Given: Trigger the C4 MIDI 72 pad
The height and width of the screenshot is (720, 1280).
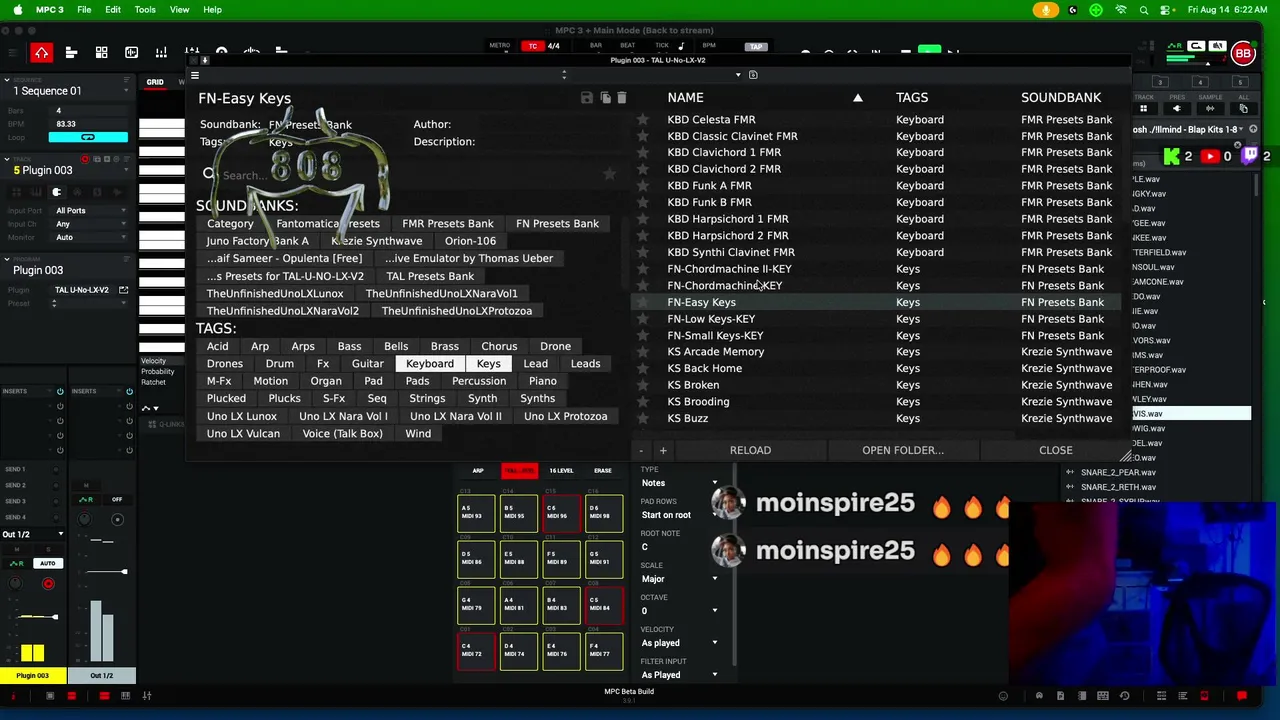Looking at the screenshot, I should click(476, 651).
